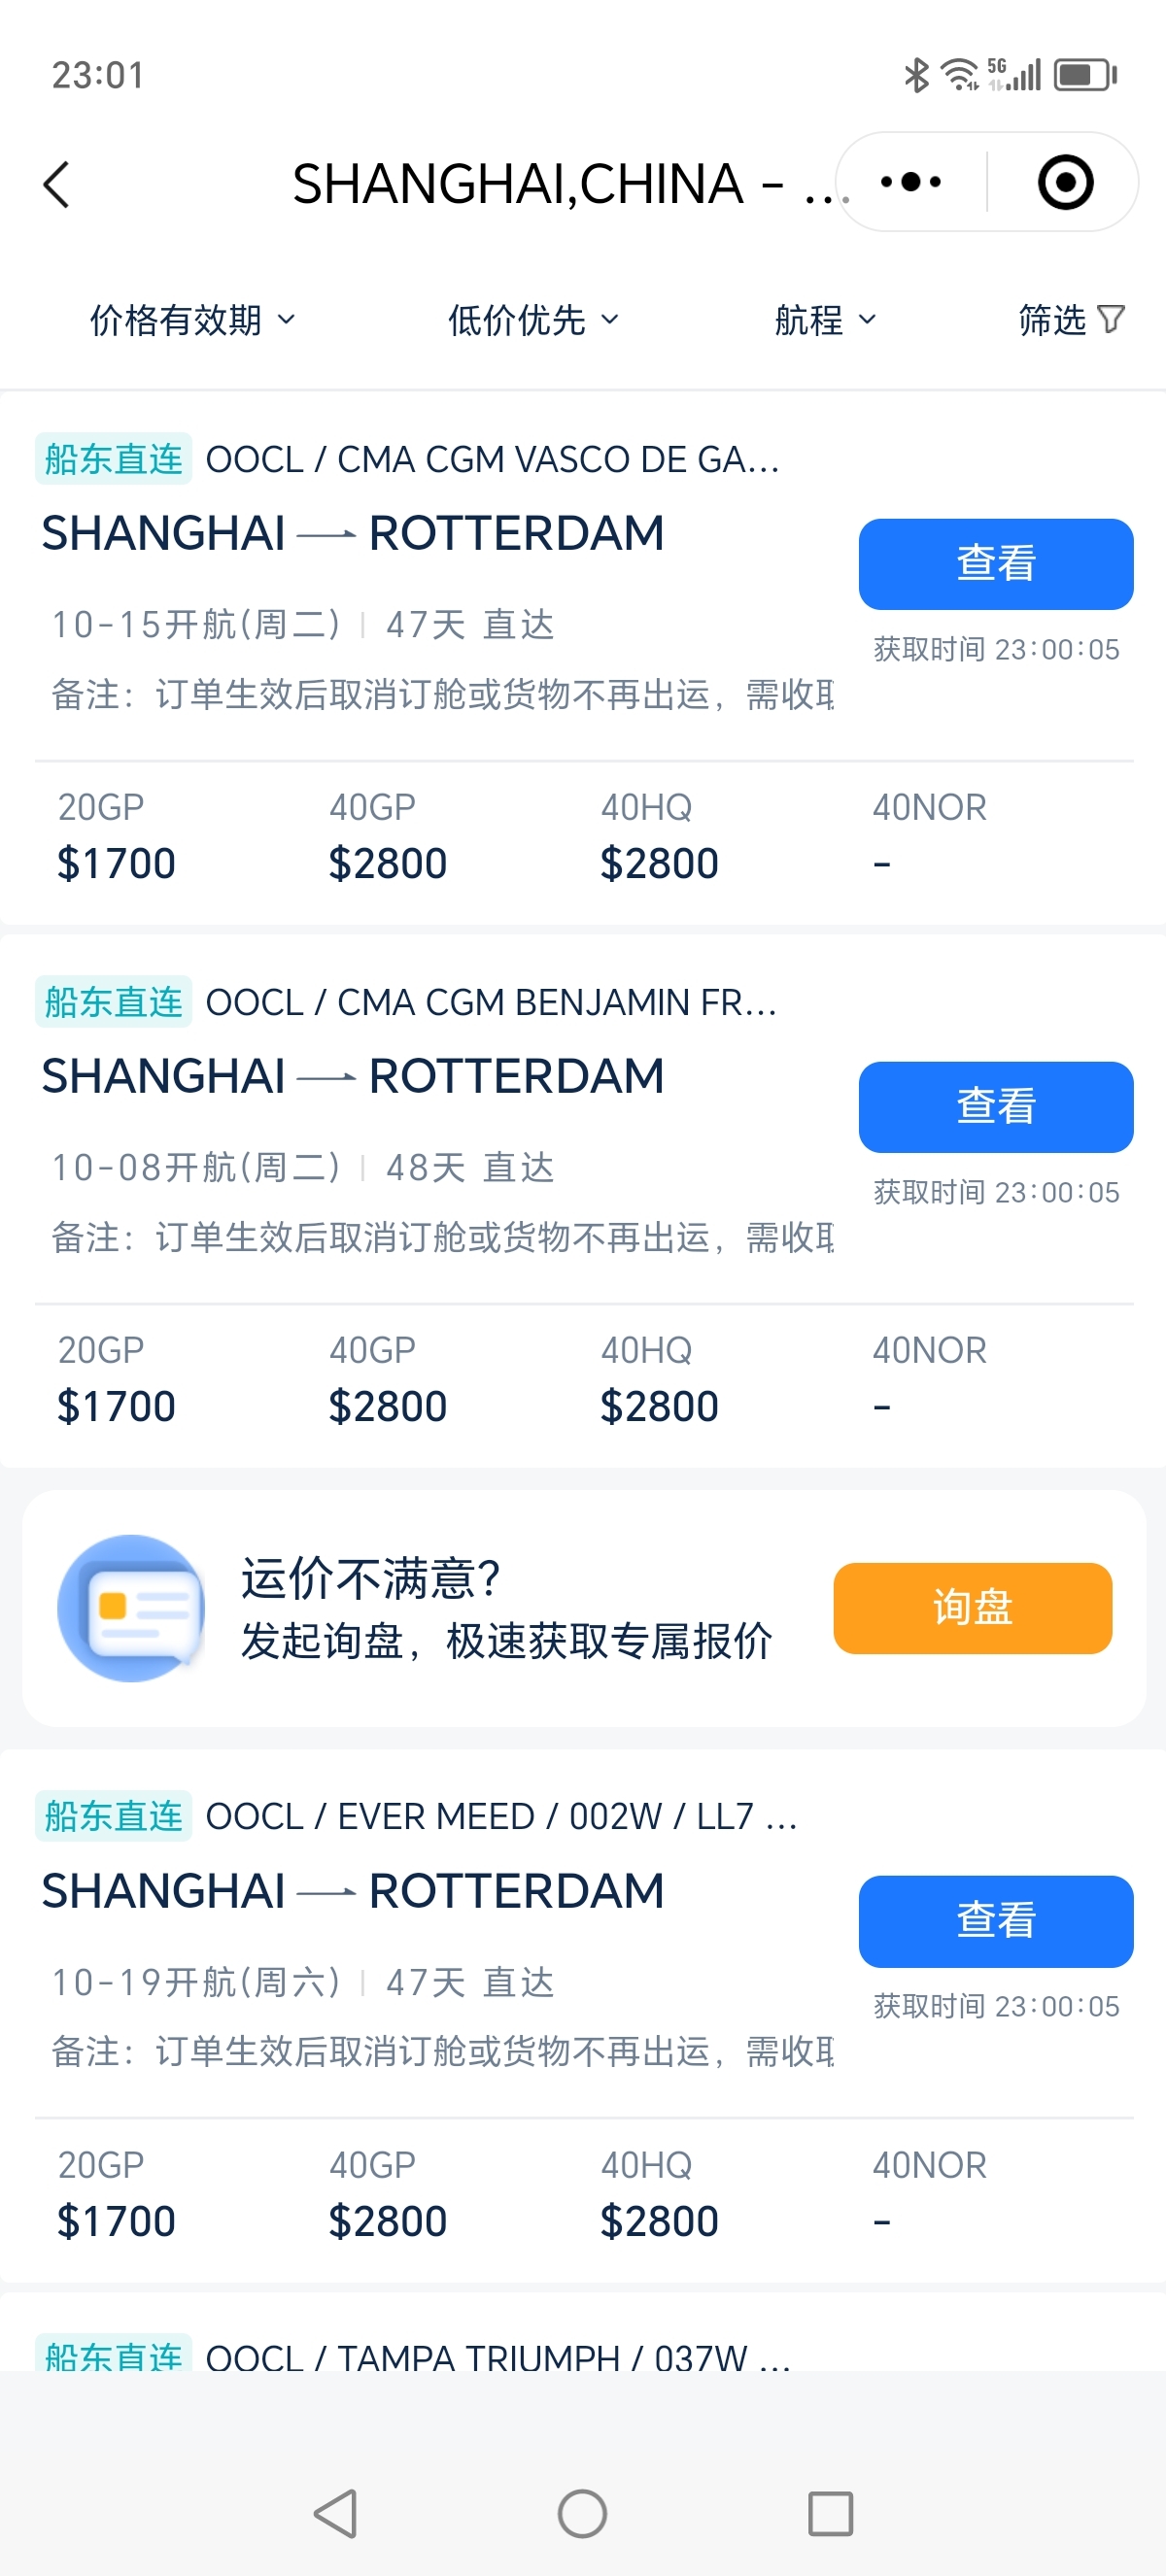
Task: Open the mini-program three-dots menu
Action: pos(910,182)
